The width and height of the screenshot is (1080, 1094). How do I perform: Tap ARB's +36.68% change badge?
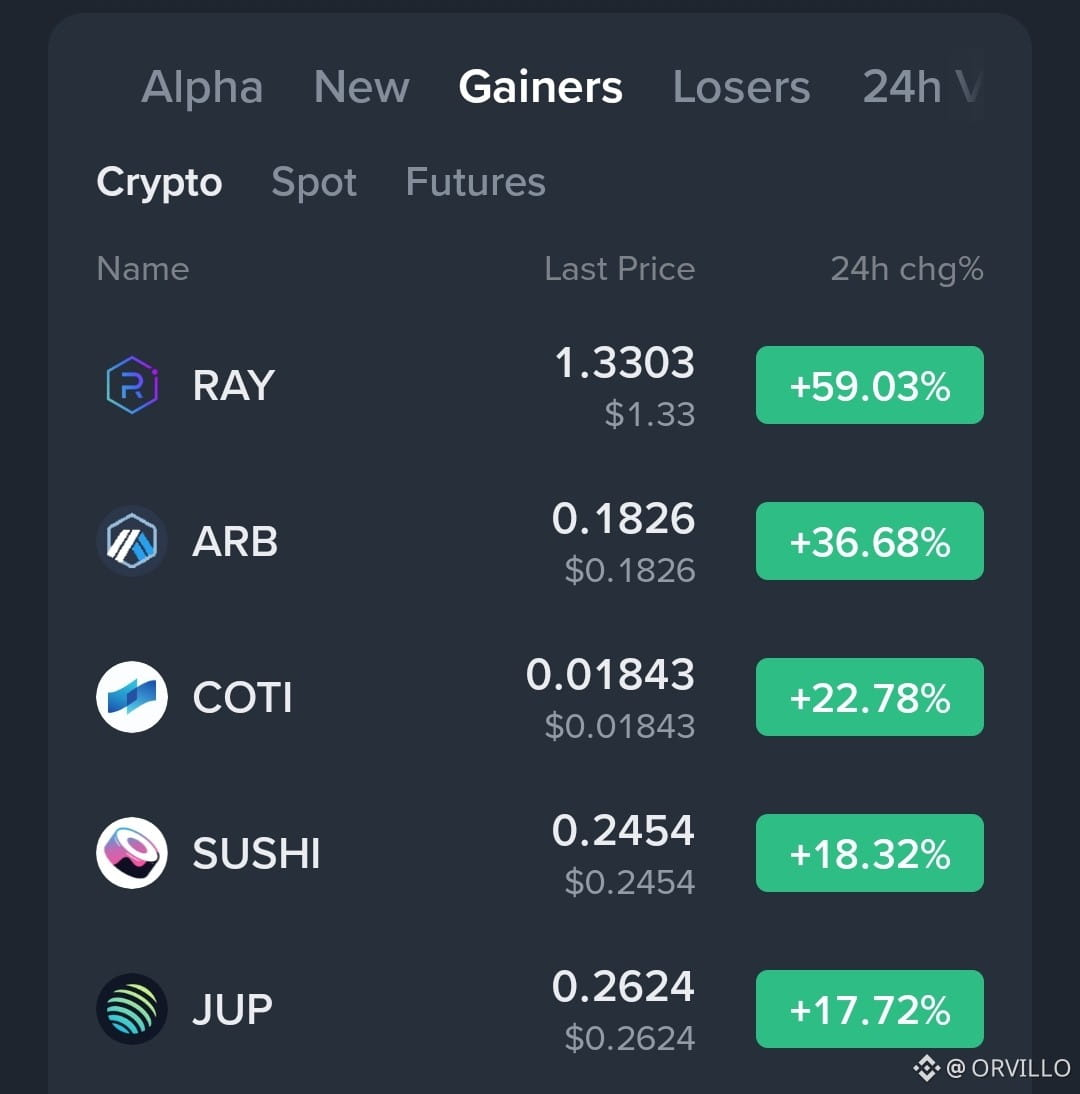(x=870, y=541)
